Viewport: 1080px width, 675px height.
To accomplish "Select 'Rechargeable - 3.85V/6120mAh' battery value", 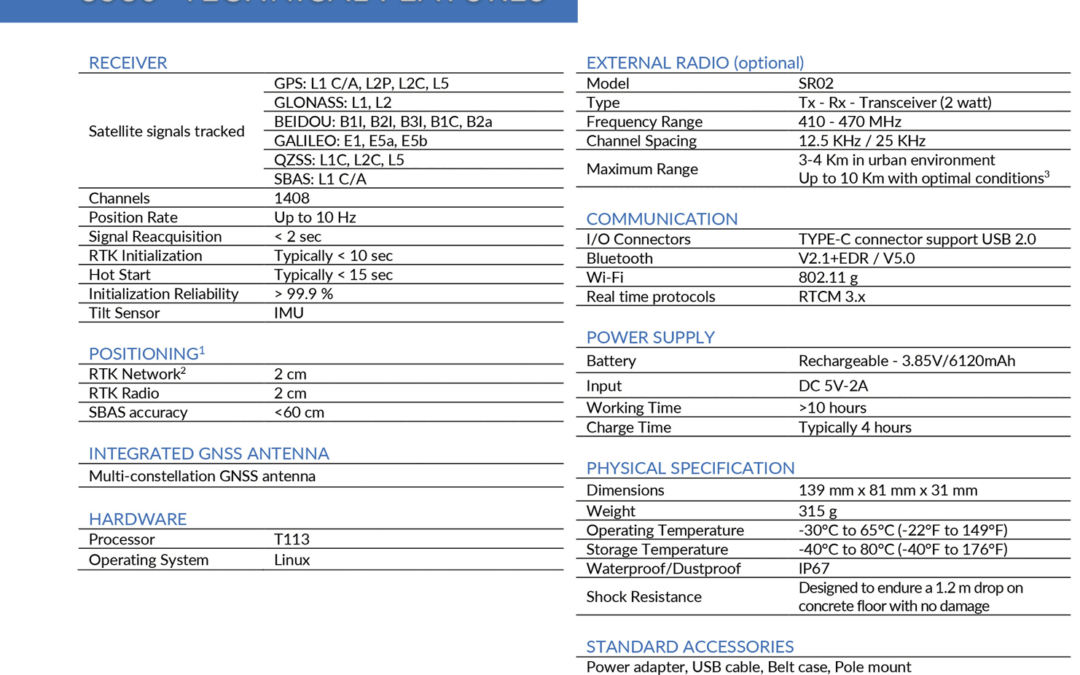I will 906,361.
